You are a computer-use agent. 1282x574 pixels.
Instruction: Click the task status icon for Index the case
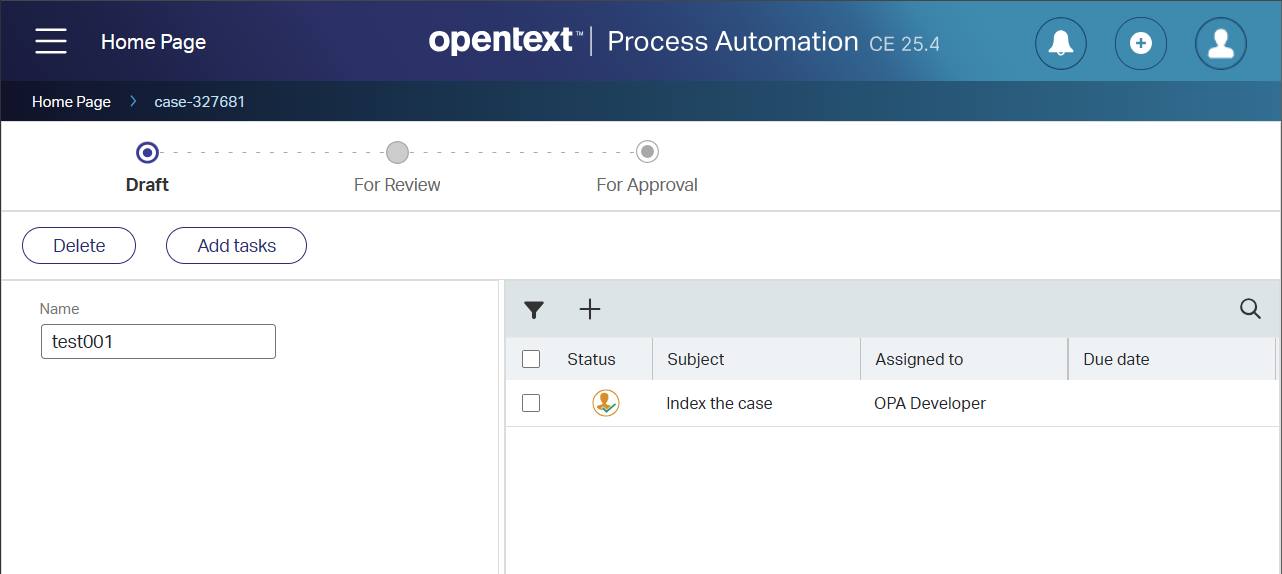point(605,403)
